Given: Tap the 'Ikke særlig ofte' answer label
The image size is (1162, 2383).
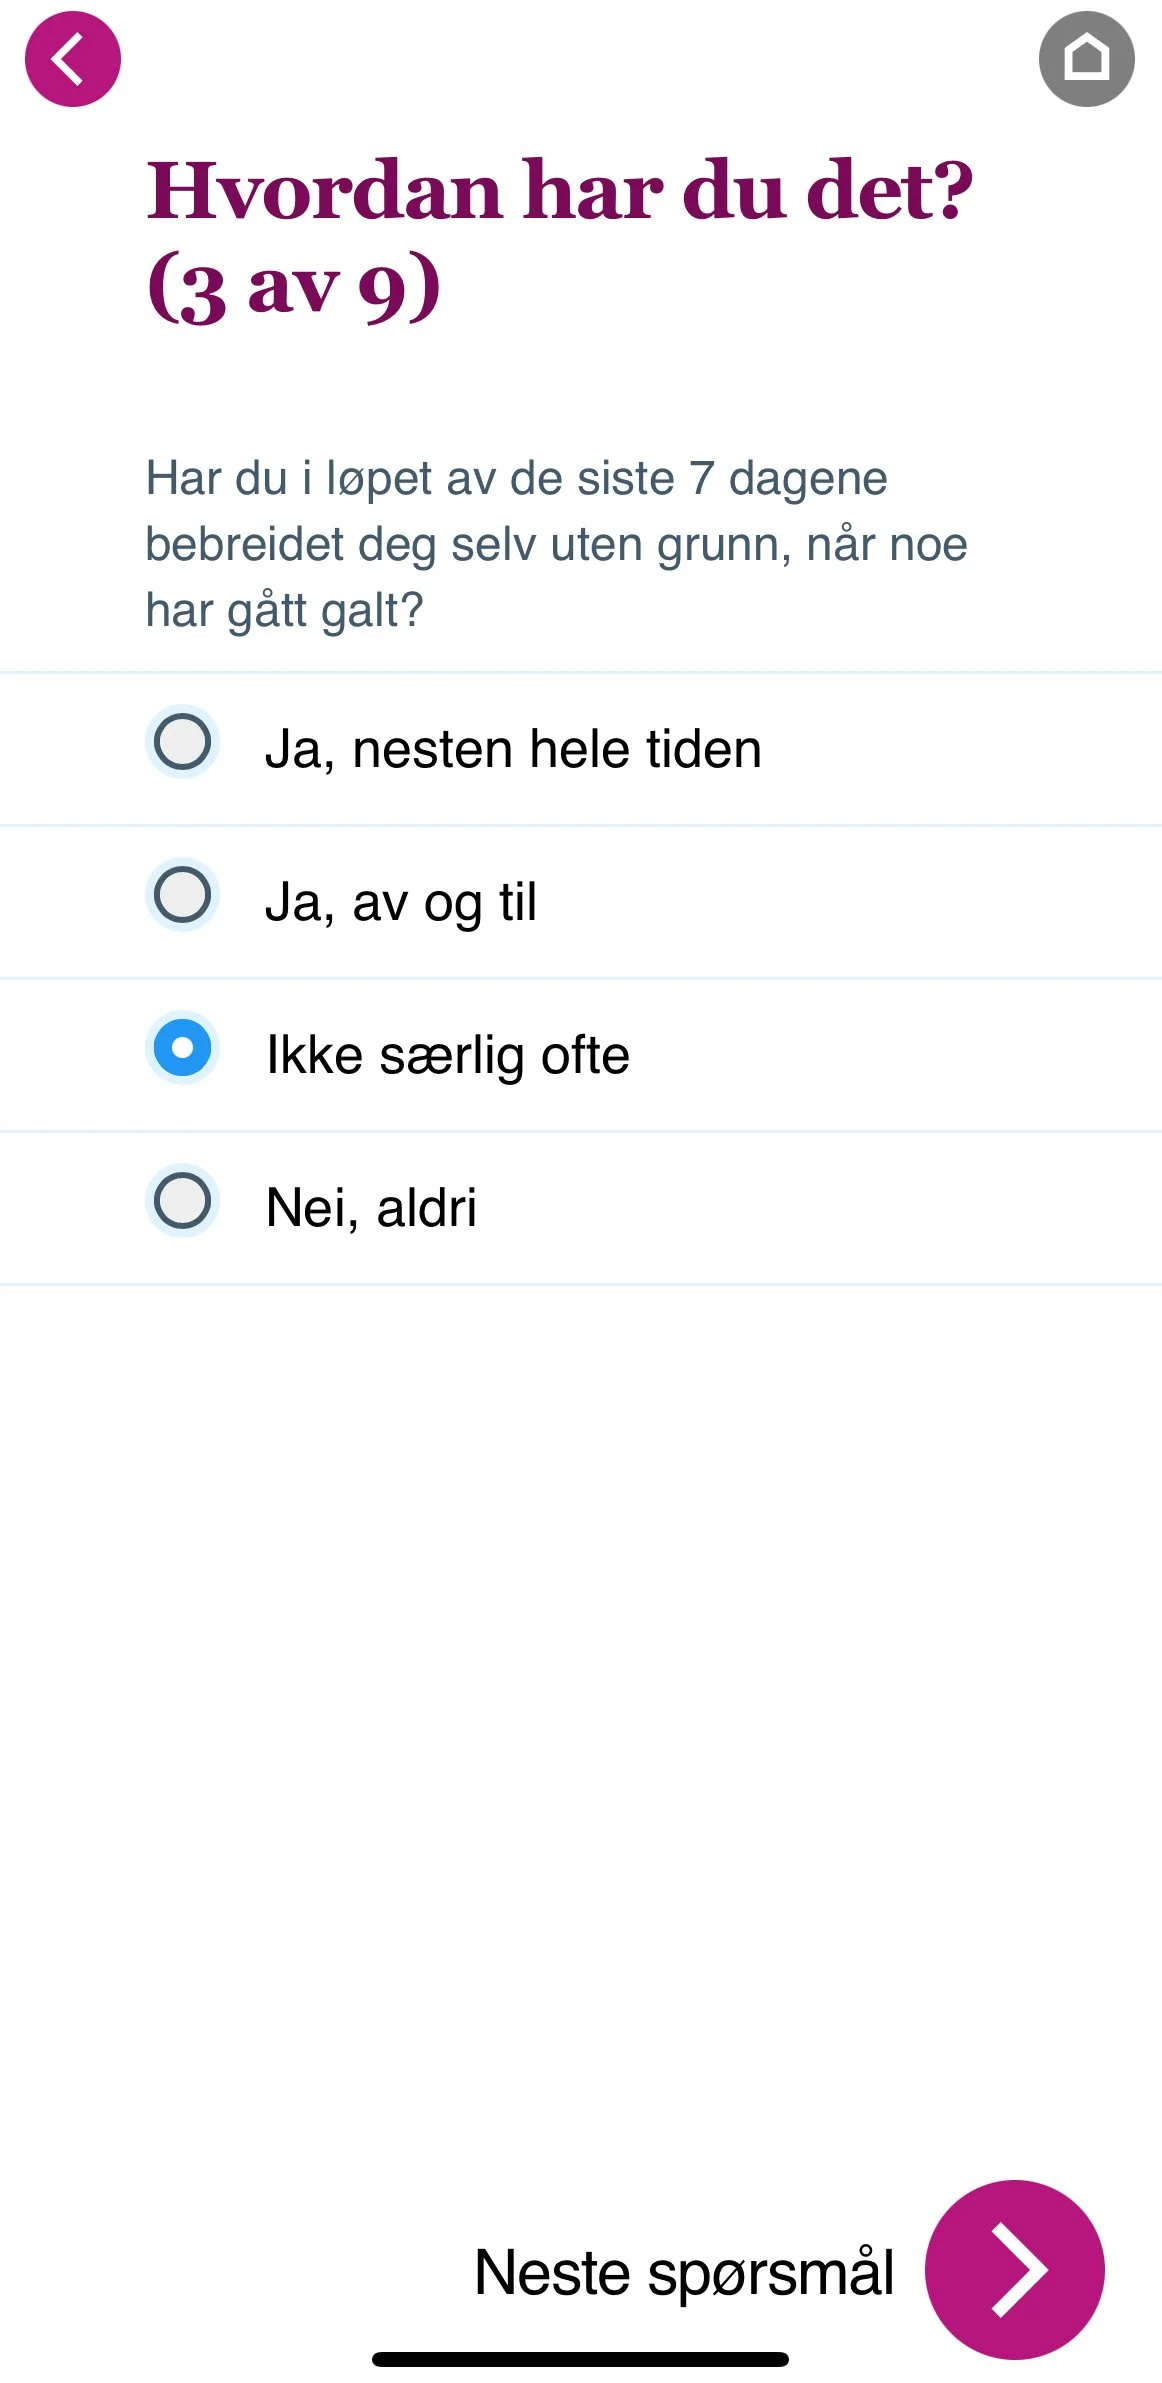Looking at the screenshot, I should pyautogui.click(x=448, y=1055).
